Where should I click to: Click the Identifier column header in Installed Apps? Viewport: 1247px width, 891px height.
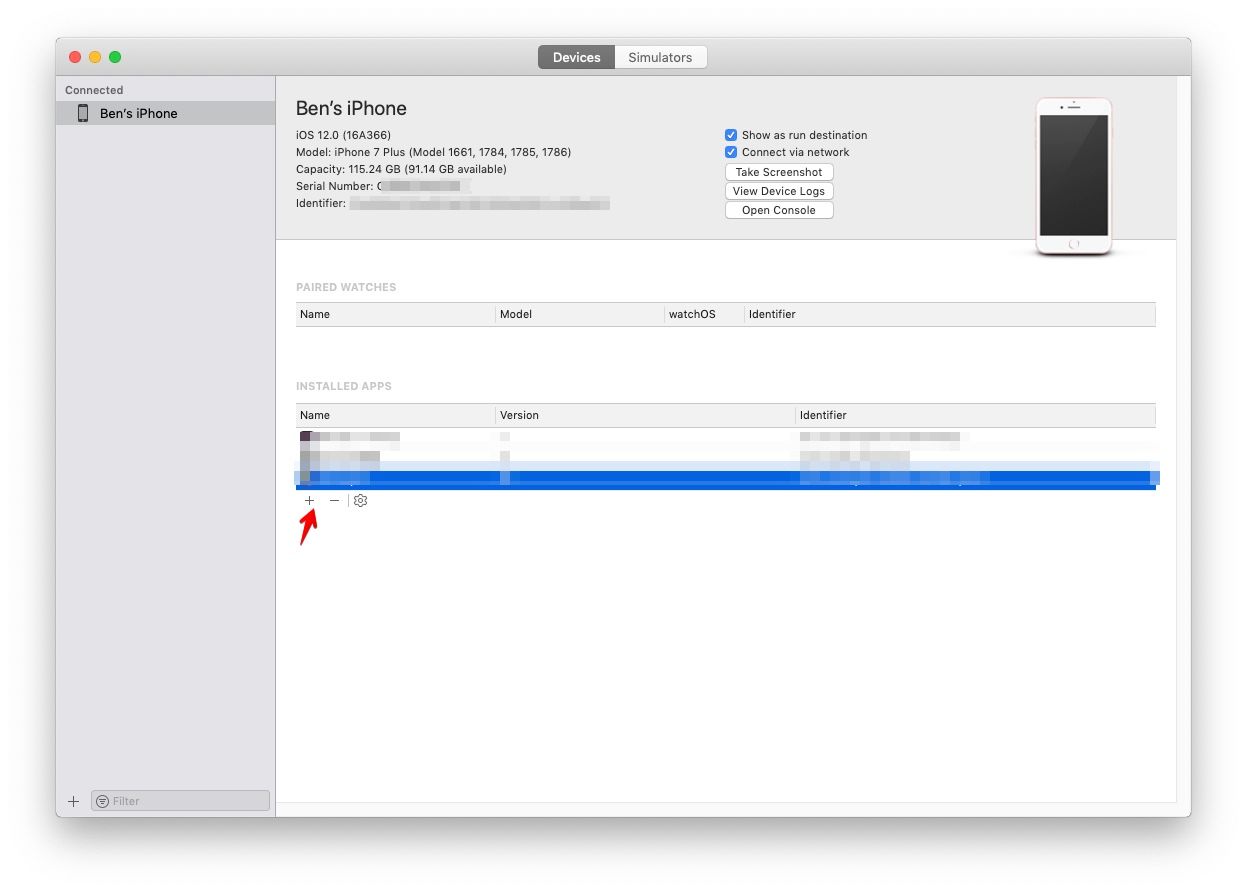(x=976, y=415)
